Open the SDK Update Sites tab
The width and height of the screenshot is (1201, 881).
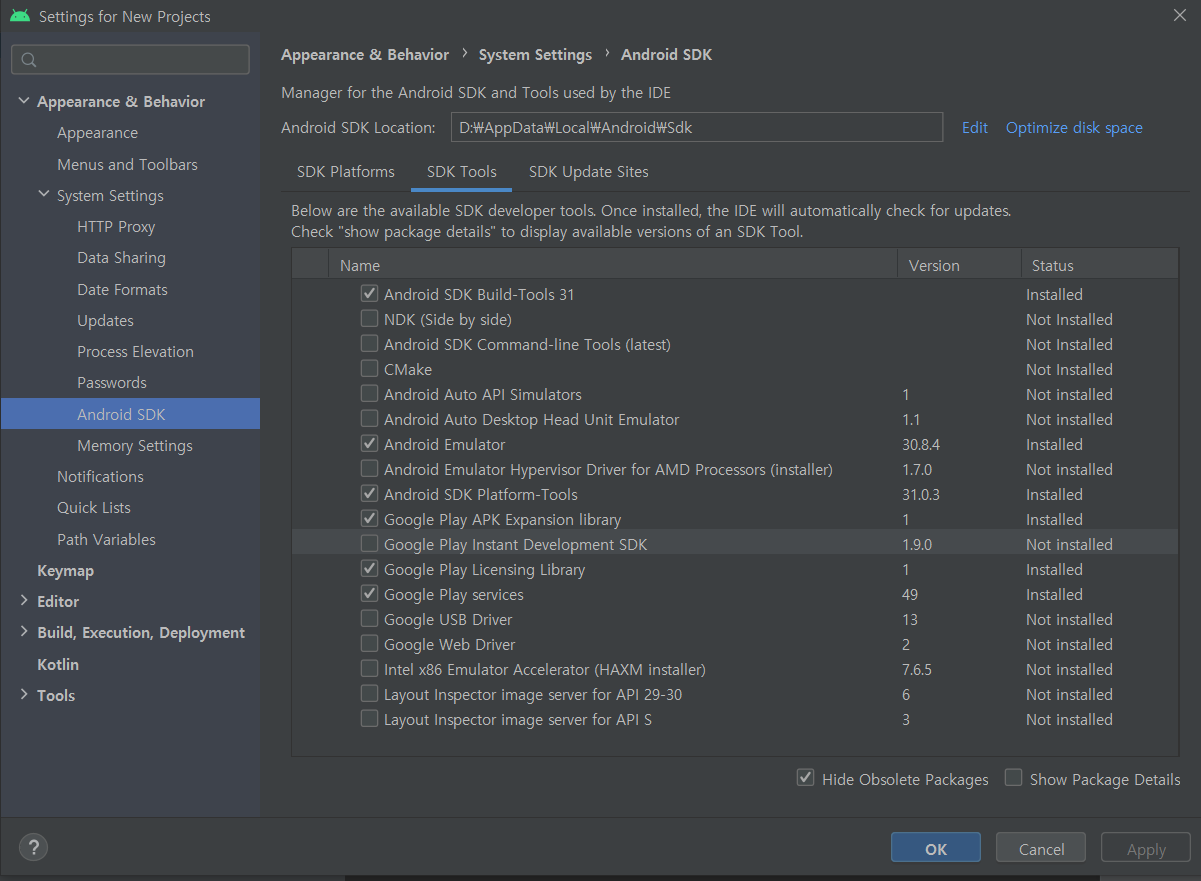[x=589, y=172]
